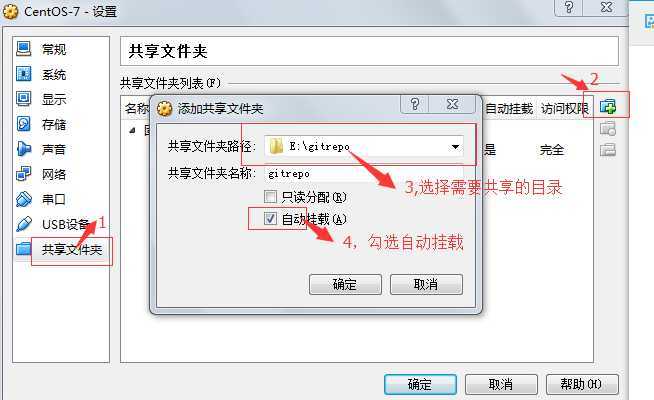Click the dialog's question mark help button

[415, 104]
